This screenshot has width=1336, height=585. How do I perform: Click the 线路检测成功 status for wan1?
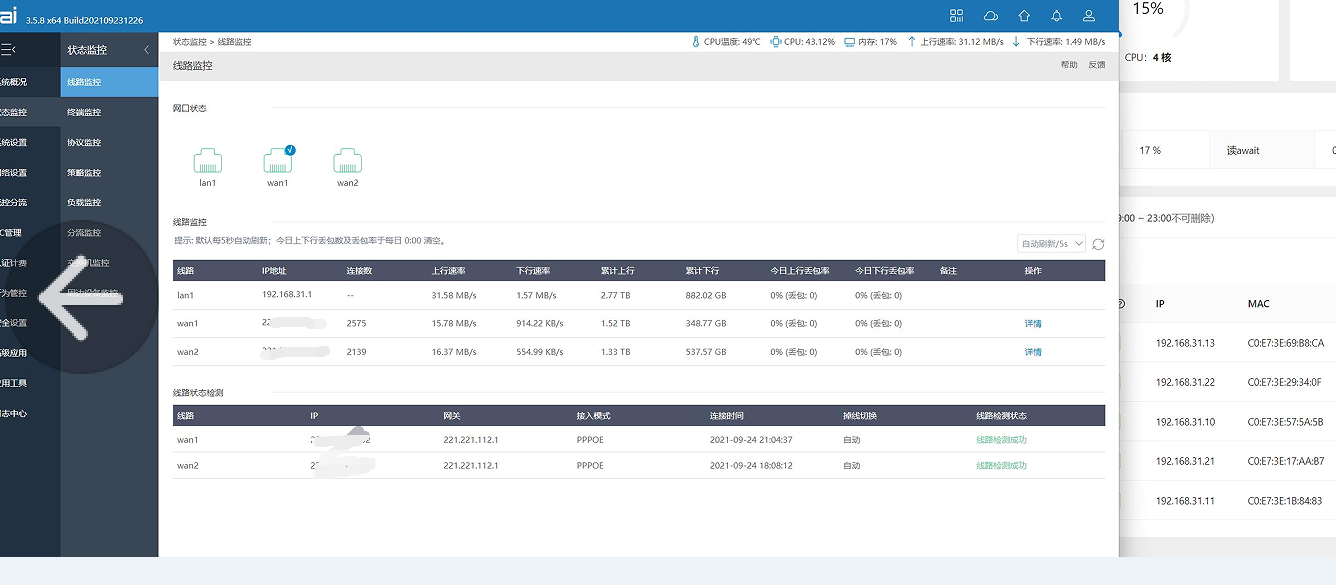pyautogui.click(x=1001, y=440)
